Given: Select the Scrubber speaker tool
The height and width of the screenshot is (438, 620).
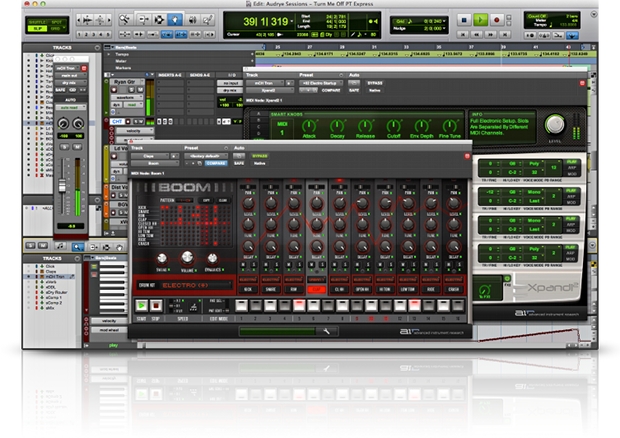Looking at the screenshot, I should pos(192,19).
